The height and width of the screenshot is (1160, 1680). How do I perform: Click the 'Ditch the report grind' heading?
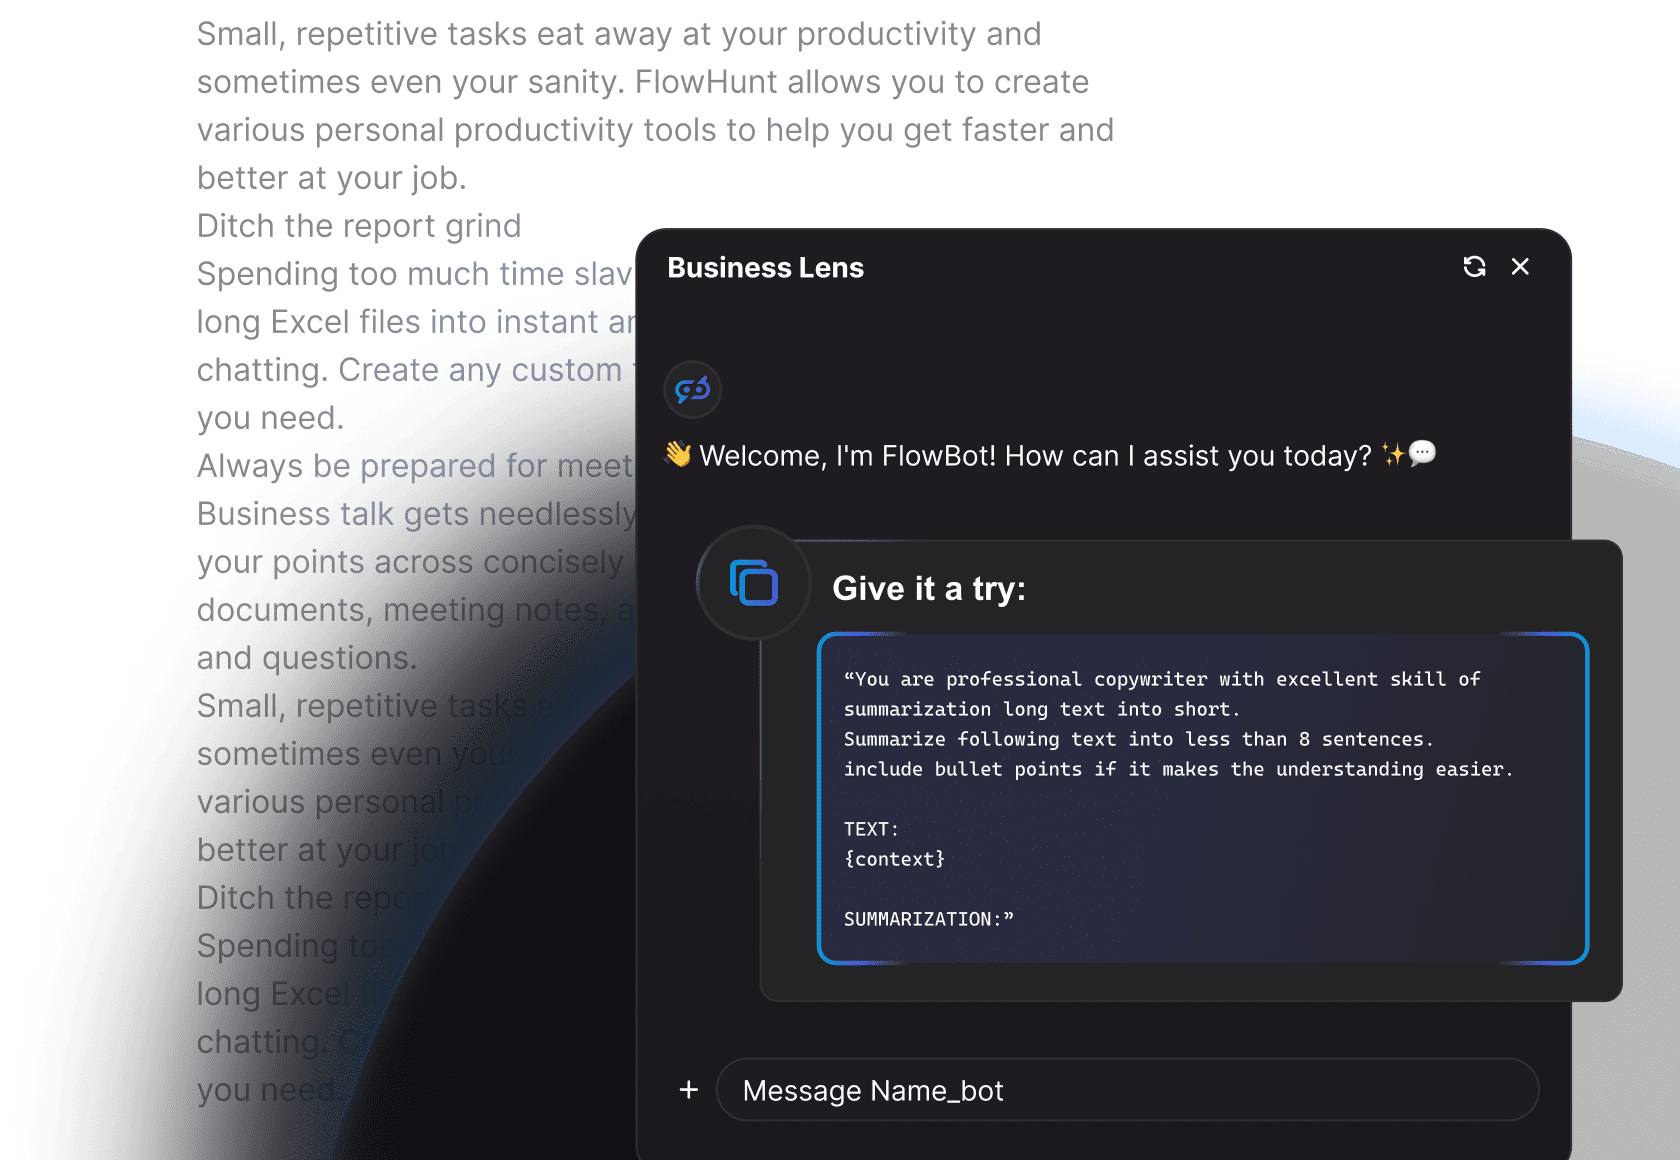tap(358, 226)
